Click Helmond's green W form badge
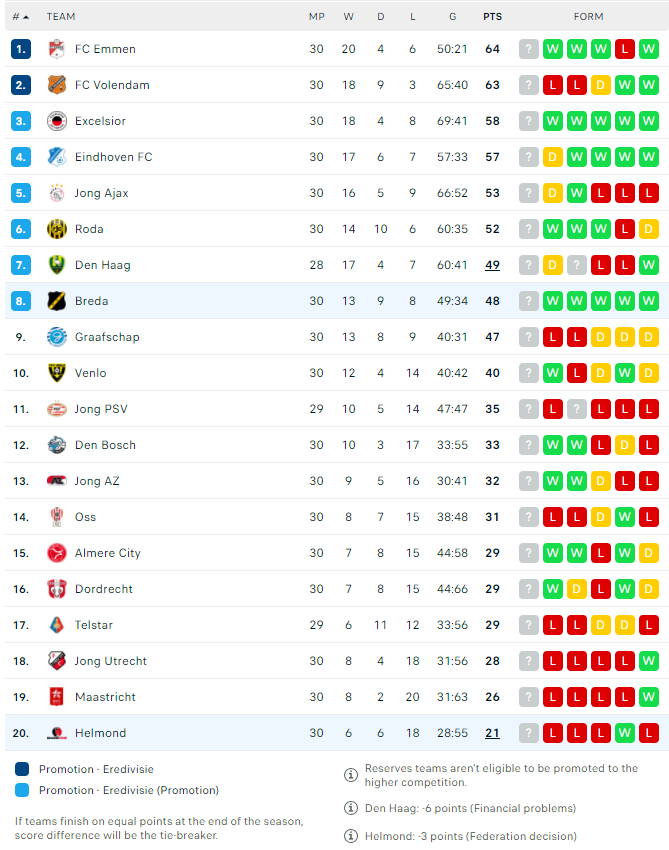This screenshot has height=850, width=669. [625, 733]
